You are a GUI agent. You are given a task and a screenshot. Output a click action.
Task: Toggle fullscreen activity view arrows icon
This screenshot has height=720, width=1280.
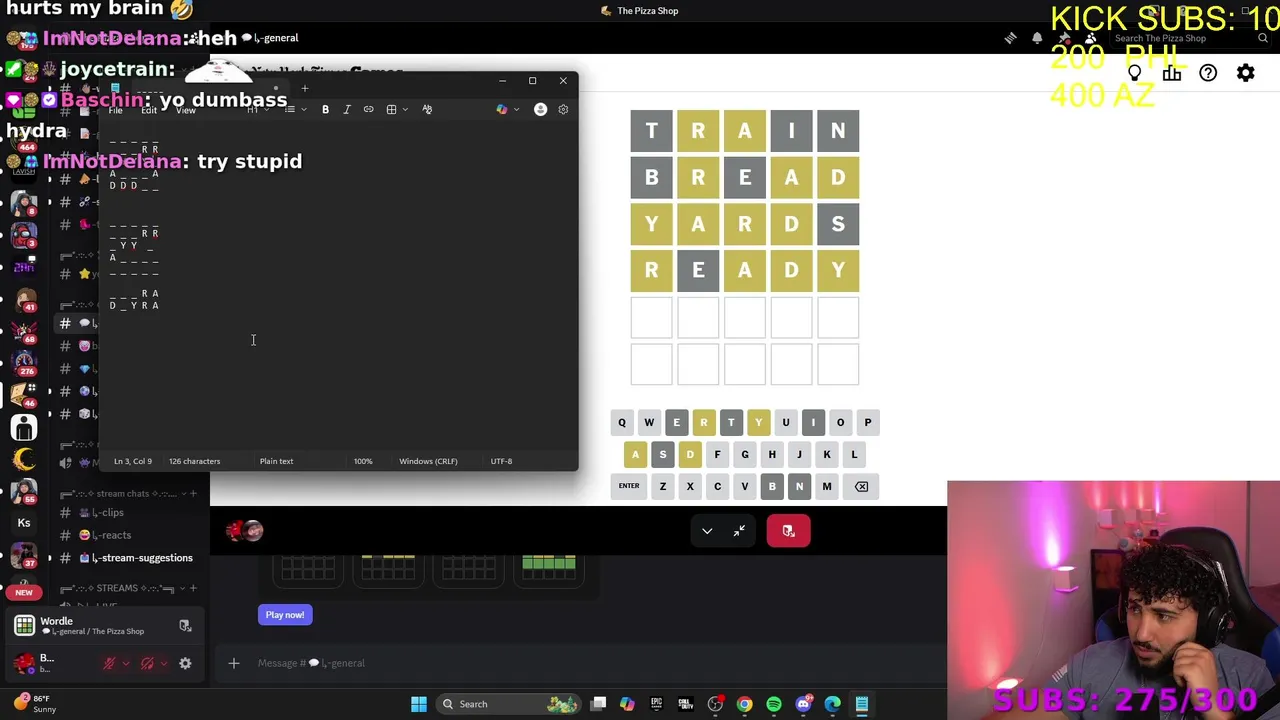coord(739,531)
